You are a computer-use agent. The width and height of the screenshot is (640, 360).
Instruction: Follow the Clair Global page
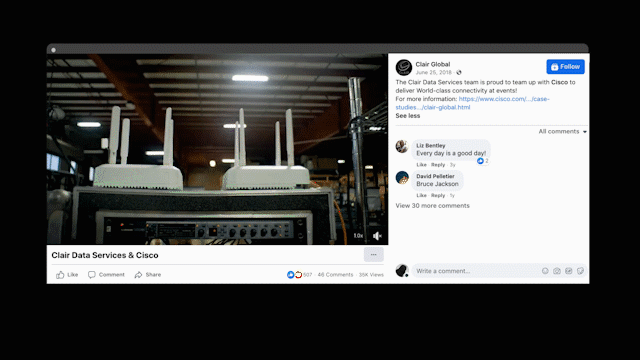[565, 67]
